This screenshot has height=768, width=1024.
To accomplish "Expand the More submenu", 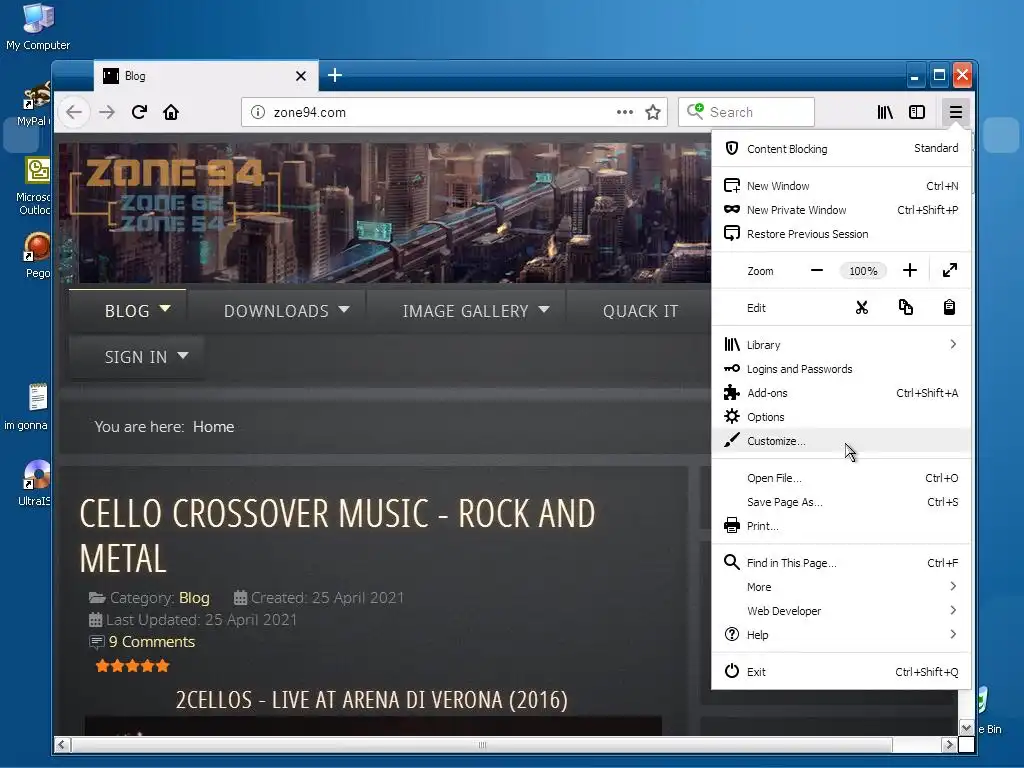I will point(841,587).
